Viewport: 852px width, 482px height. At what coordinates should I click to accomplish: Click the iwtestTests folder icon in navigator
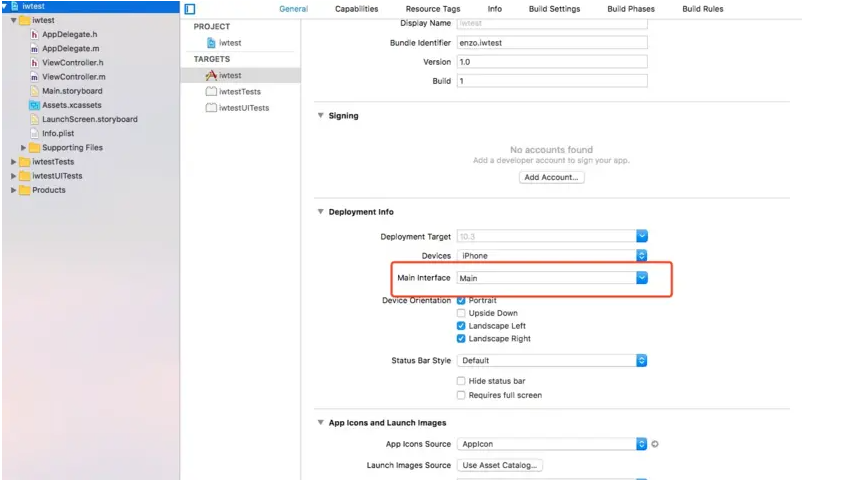[x=24, y=161]
